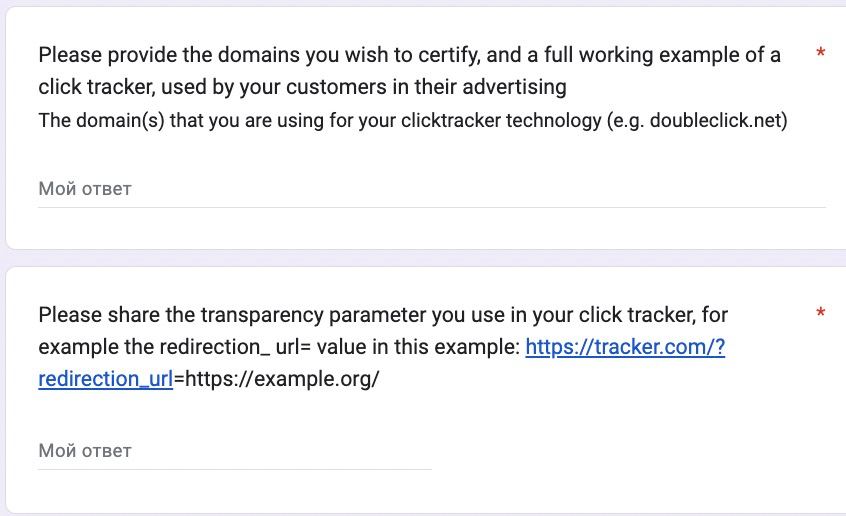Screen dimensions: 846x516
Task: Focus the transparency parameter 'Мой ответ' field
Action: click(235, 451)
